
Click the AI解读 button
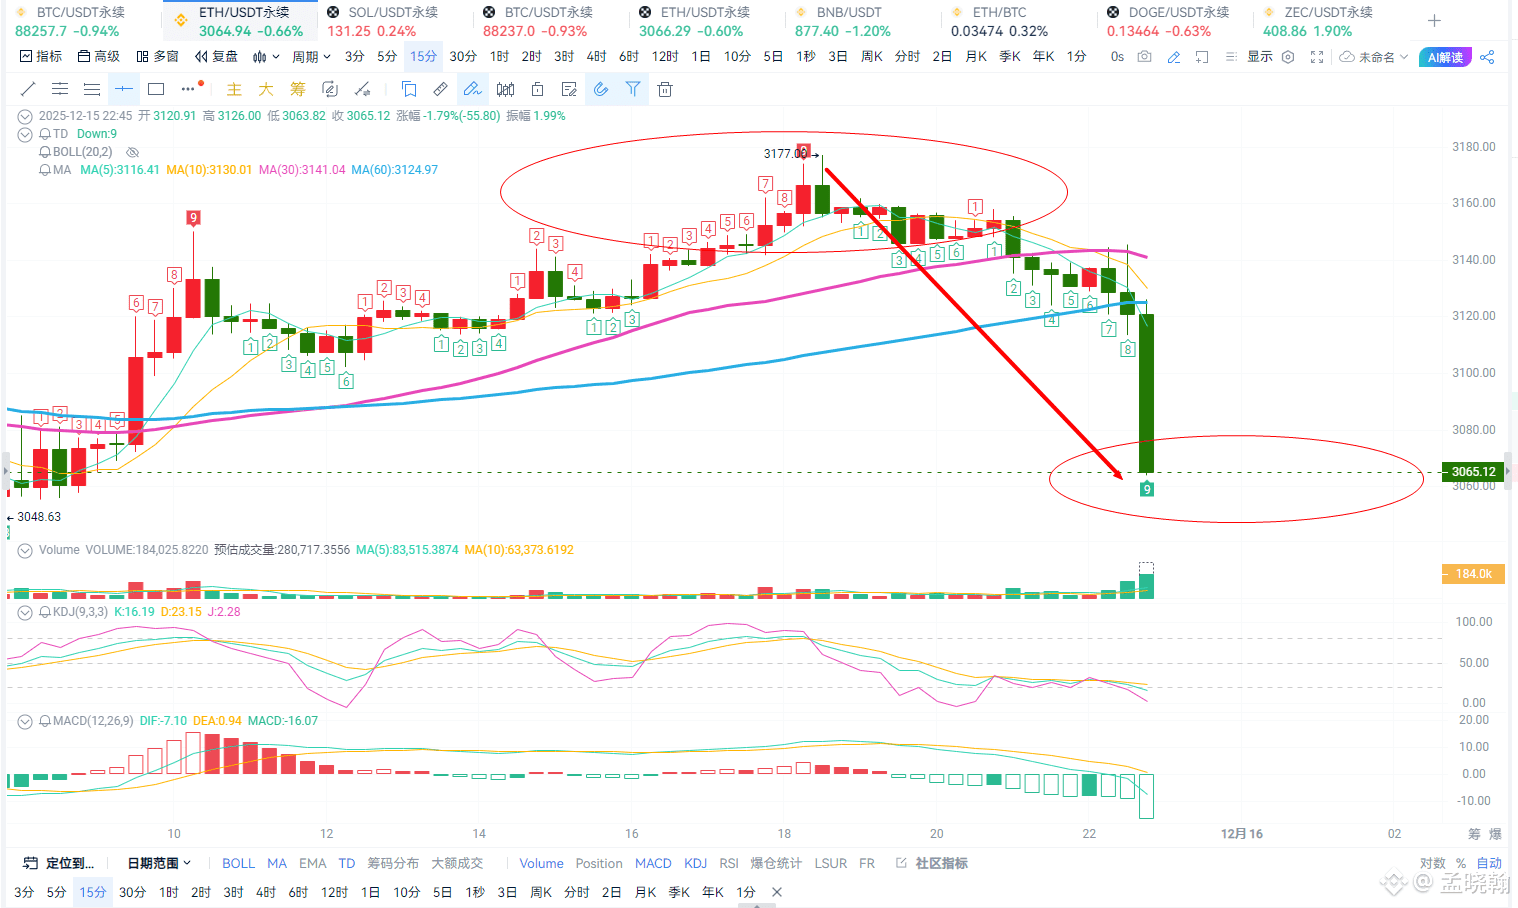(x=1445, y=57)
